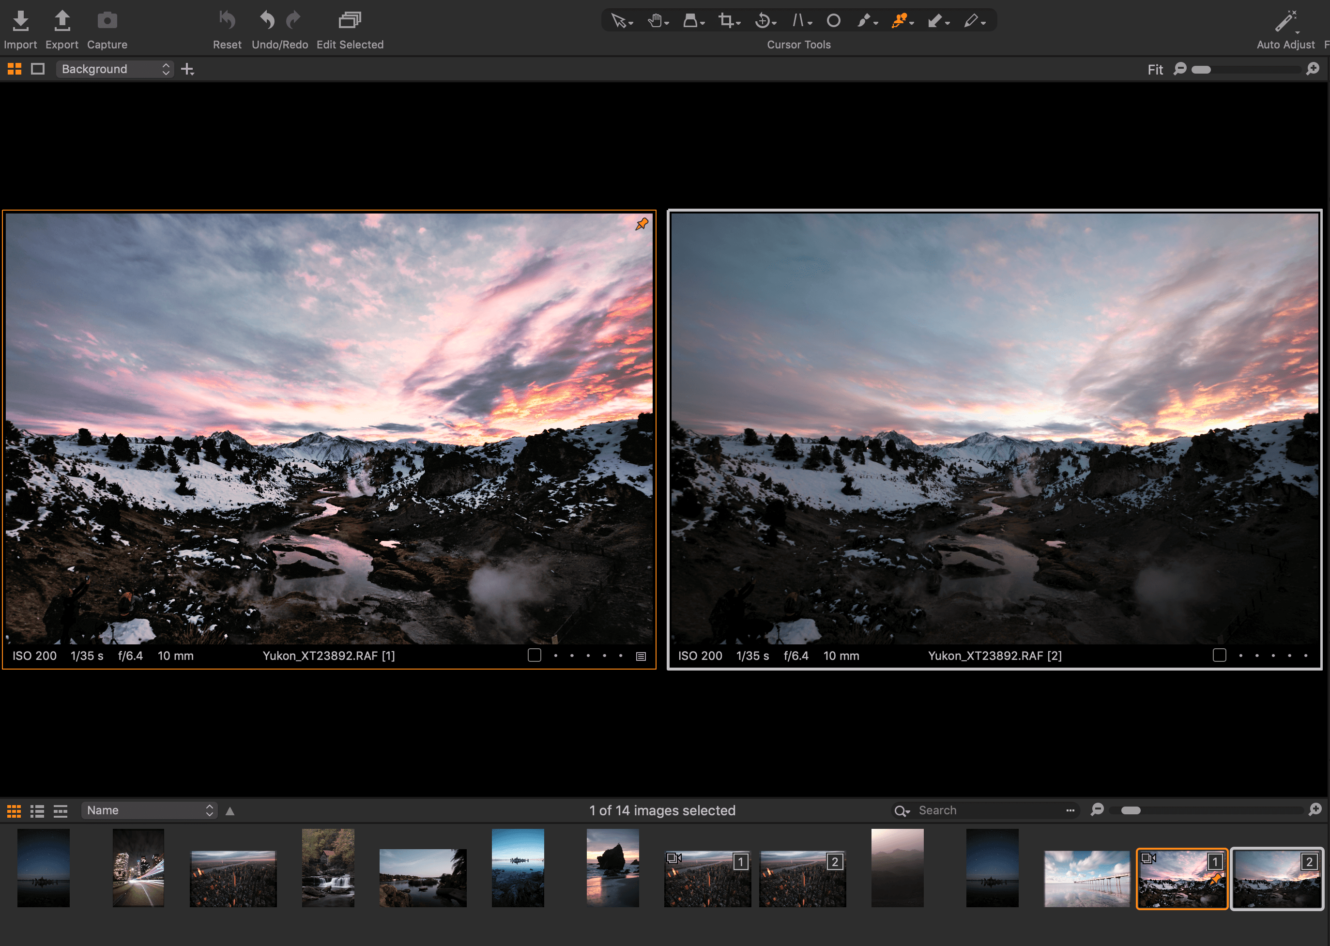This screenshot has width=1330, height=946.
Task: Unpin the compare variant pin icon
Action: click(x=640, y=223)
